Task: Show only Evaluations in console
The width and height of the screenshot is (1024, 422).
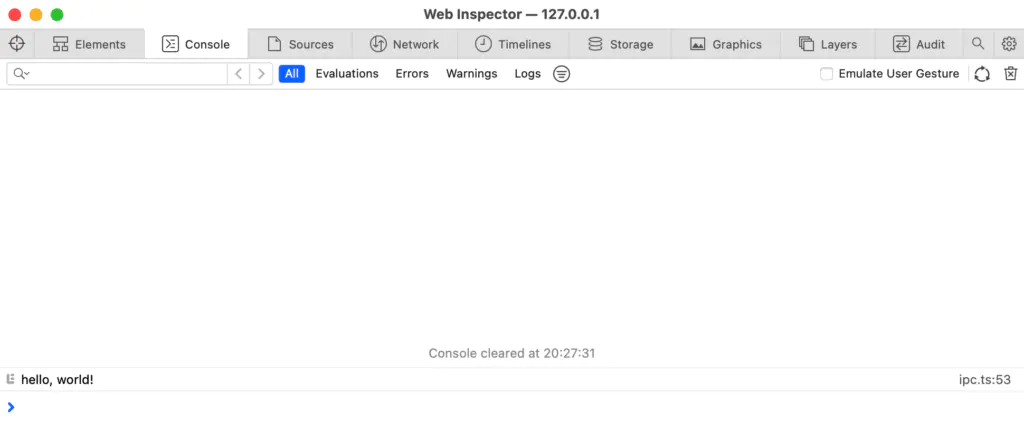Action: pyautogui.click(x=347, y=74)
